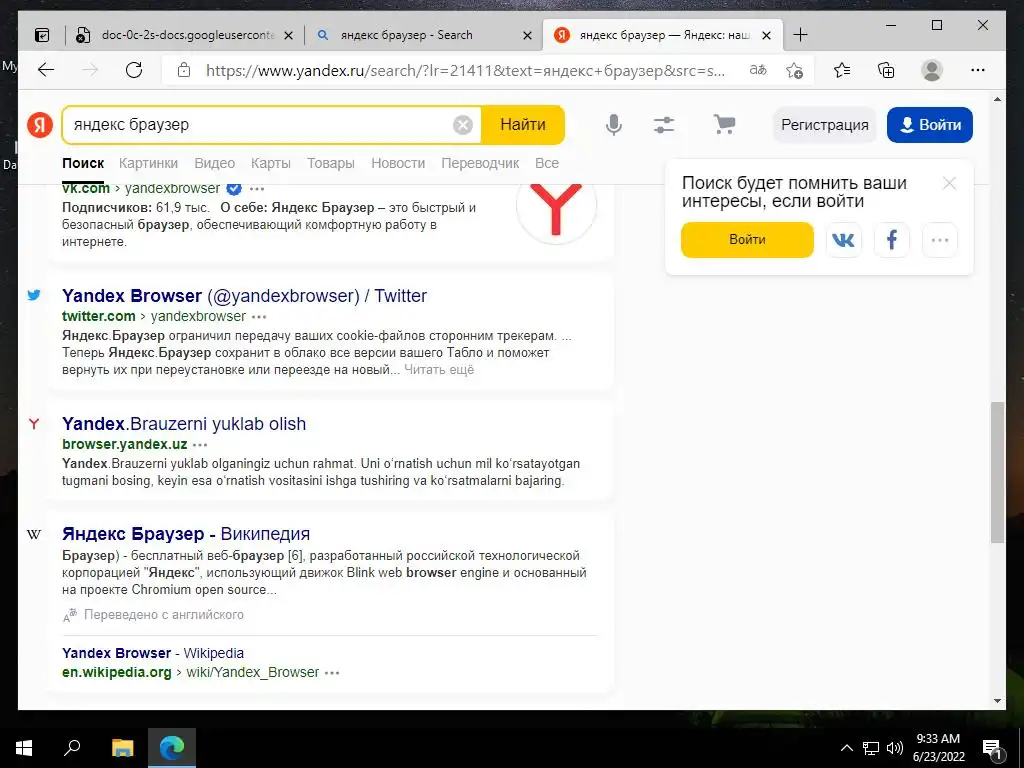
Task: Select the Карты tab
Action: pos(270,163)
